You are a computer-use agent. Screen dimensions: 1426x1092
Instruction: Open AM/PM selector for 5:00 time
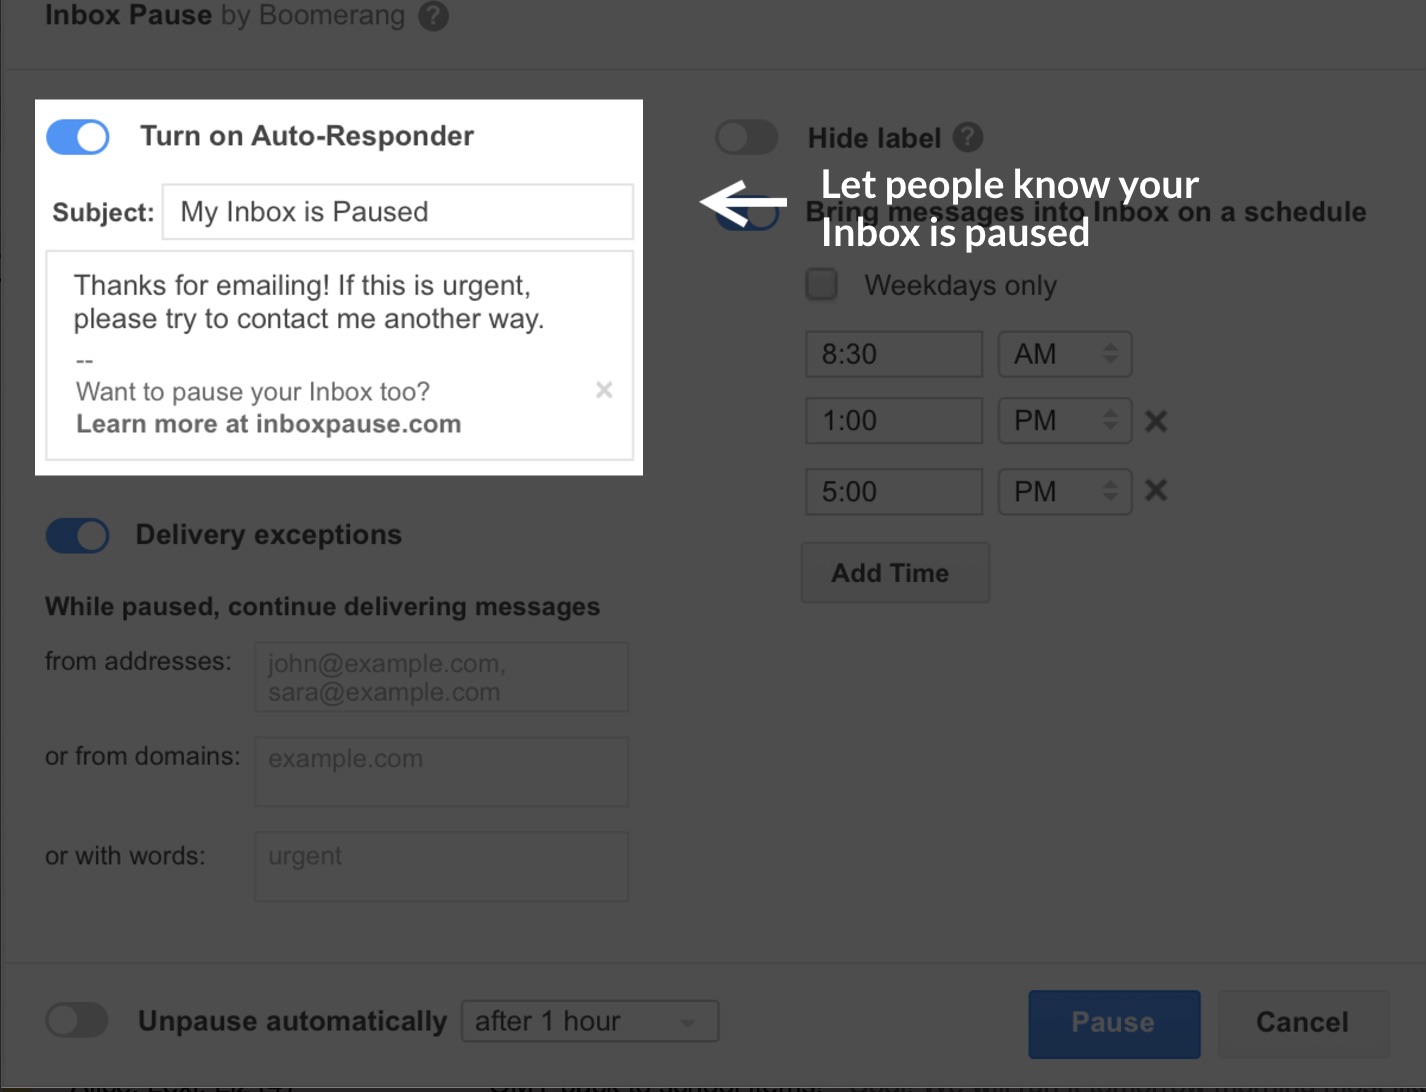click(1065, 492)
